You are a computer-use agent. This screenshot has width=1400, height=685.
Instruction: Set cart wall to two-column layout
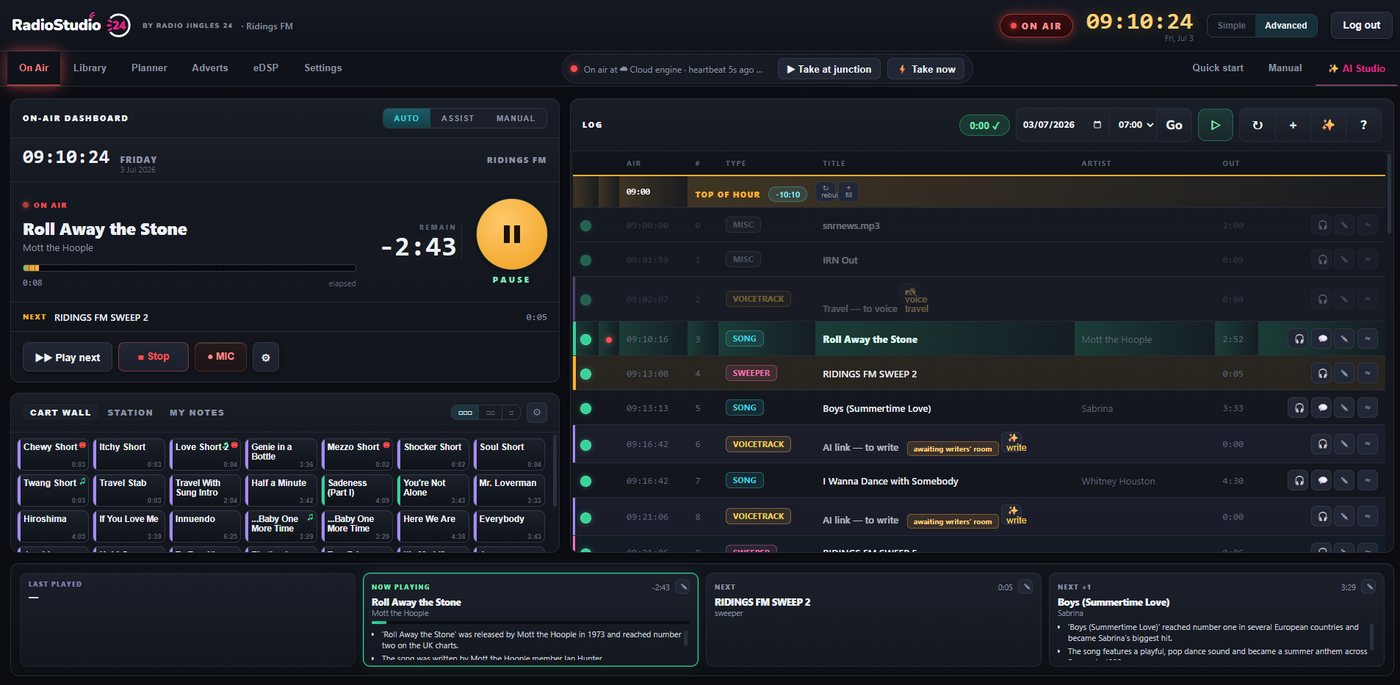489,412
